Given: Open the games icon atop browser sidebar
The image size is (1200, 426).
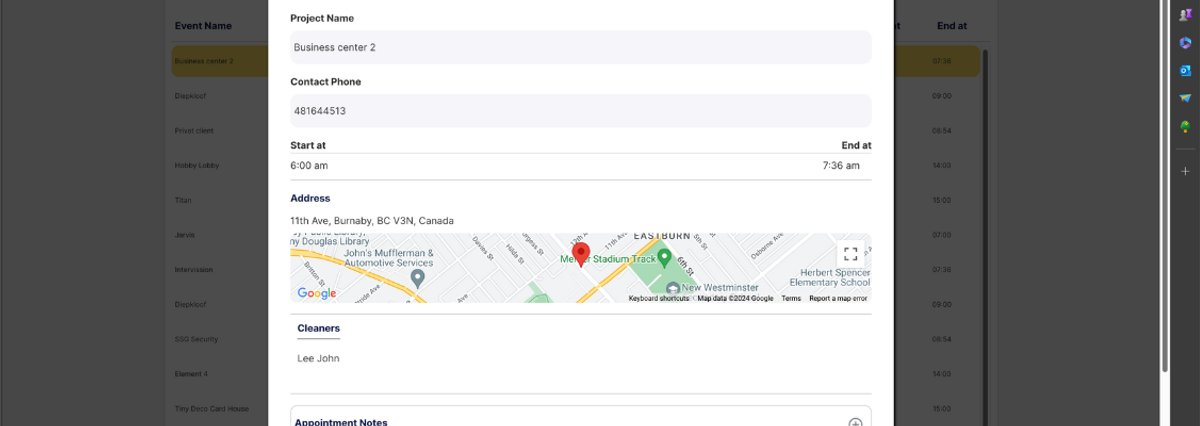Looking at the screenshot, I should pyautogui.click(x=1185, y=14).
